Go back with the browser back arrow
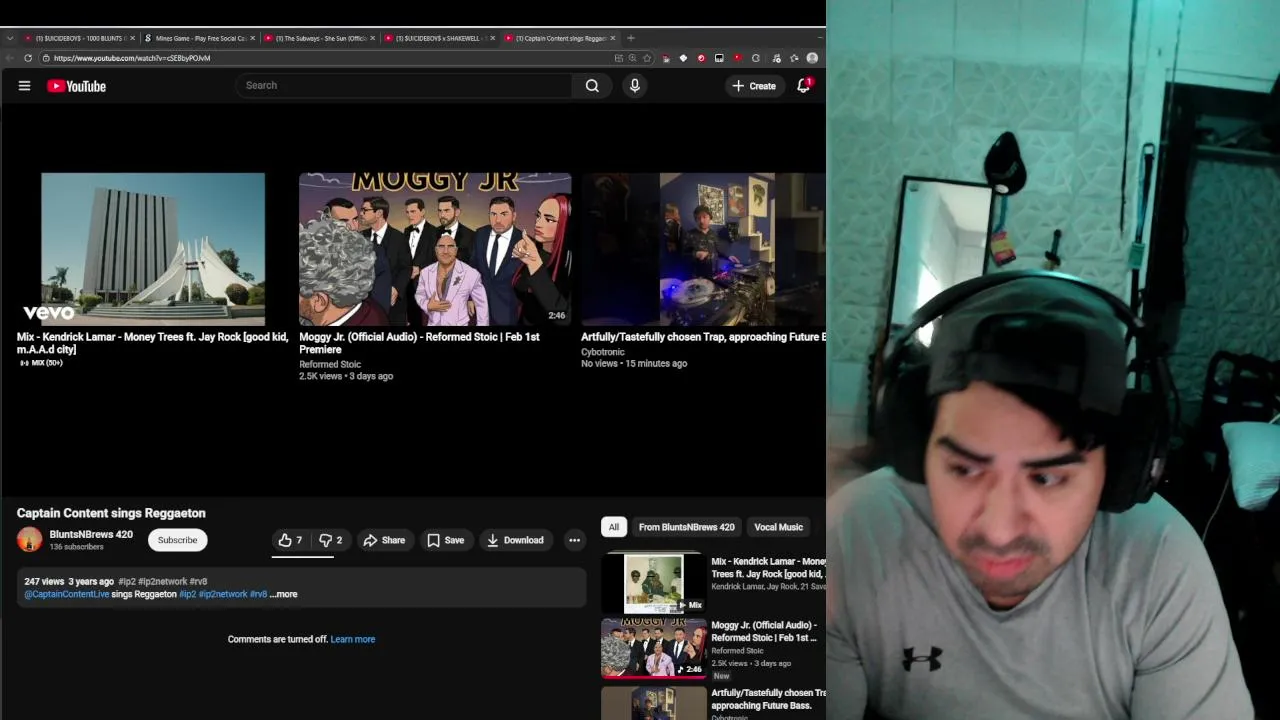 click(x=10, y=58)
